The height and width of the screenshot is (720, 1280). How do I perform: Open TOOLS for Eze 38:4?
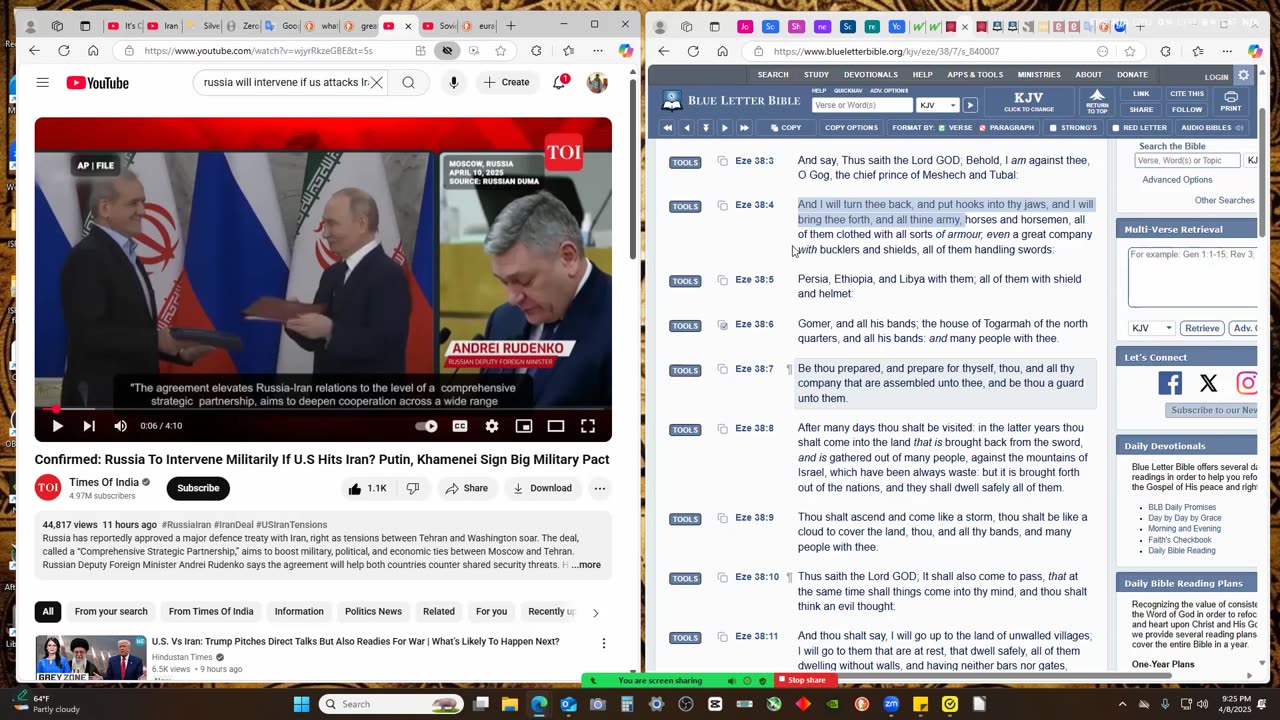[685, 207]
